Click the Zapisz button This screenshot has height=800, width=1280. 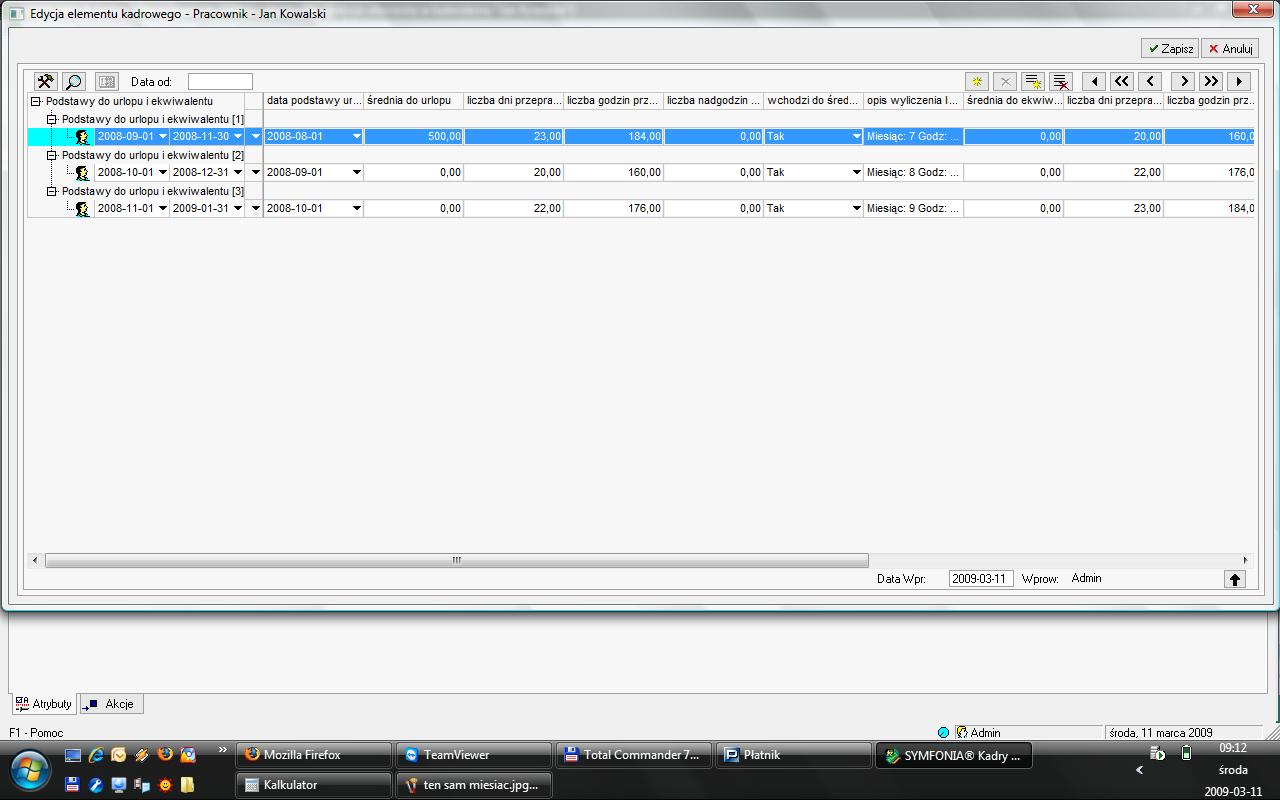tap(1169, 48)
